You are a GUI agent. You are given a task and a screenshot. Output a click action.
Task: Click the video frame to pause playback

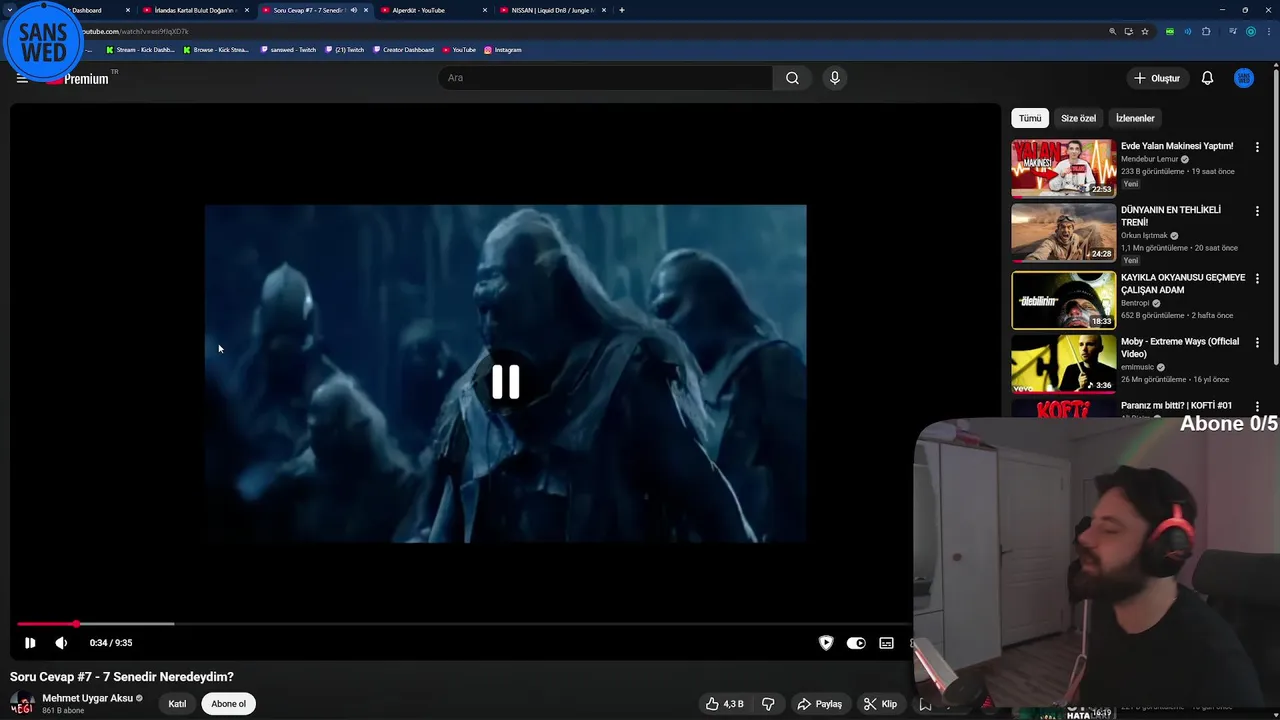pyautogui.click(x=505, y=374)
